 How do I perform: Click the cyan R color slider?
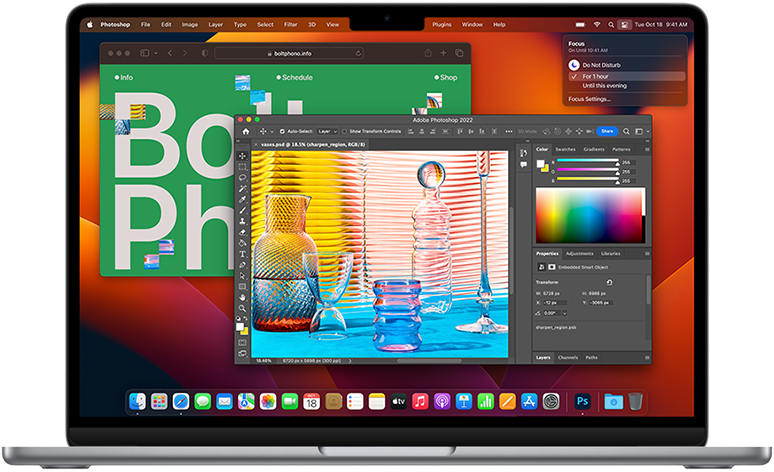[x=587, y=160]
